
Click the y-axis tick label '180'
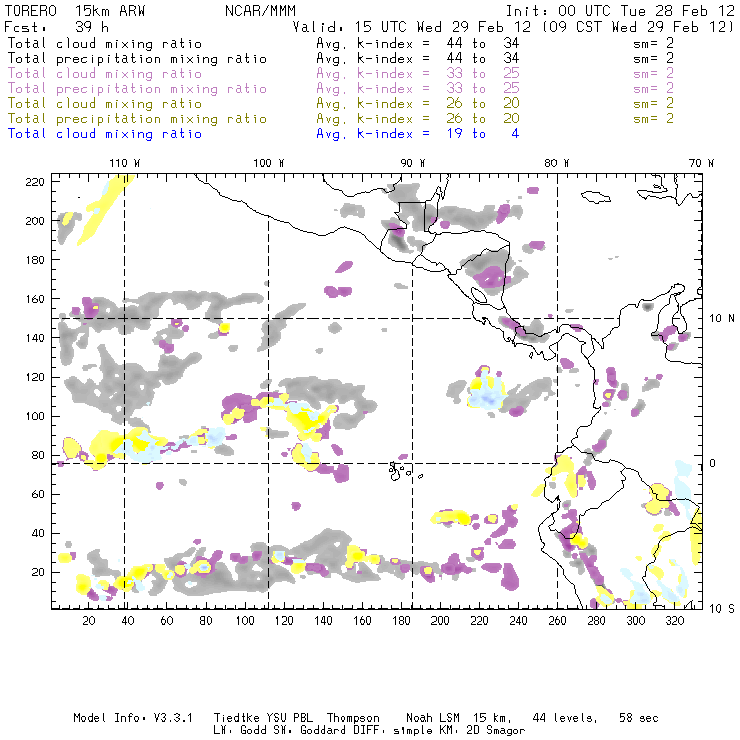(x=35, y=260)
